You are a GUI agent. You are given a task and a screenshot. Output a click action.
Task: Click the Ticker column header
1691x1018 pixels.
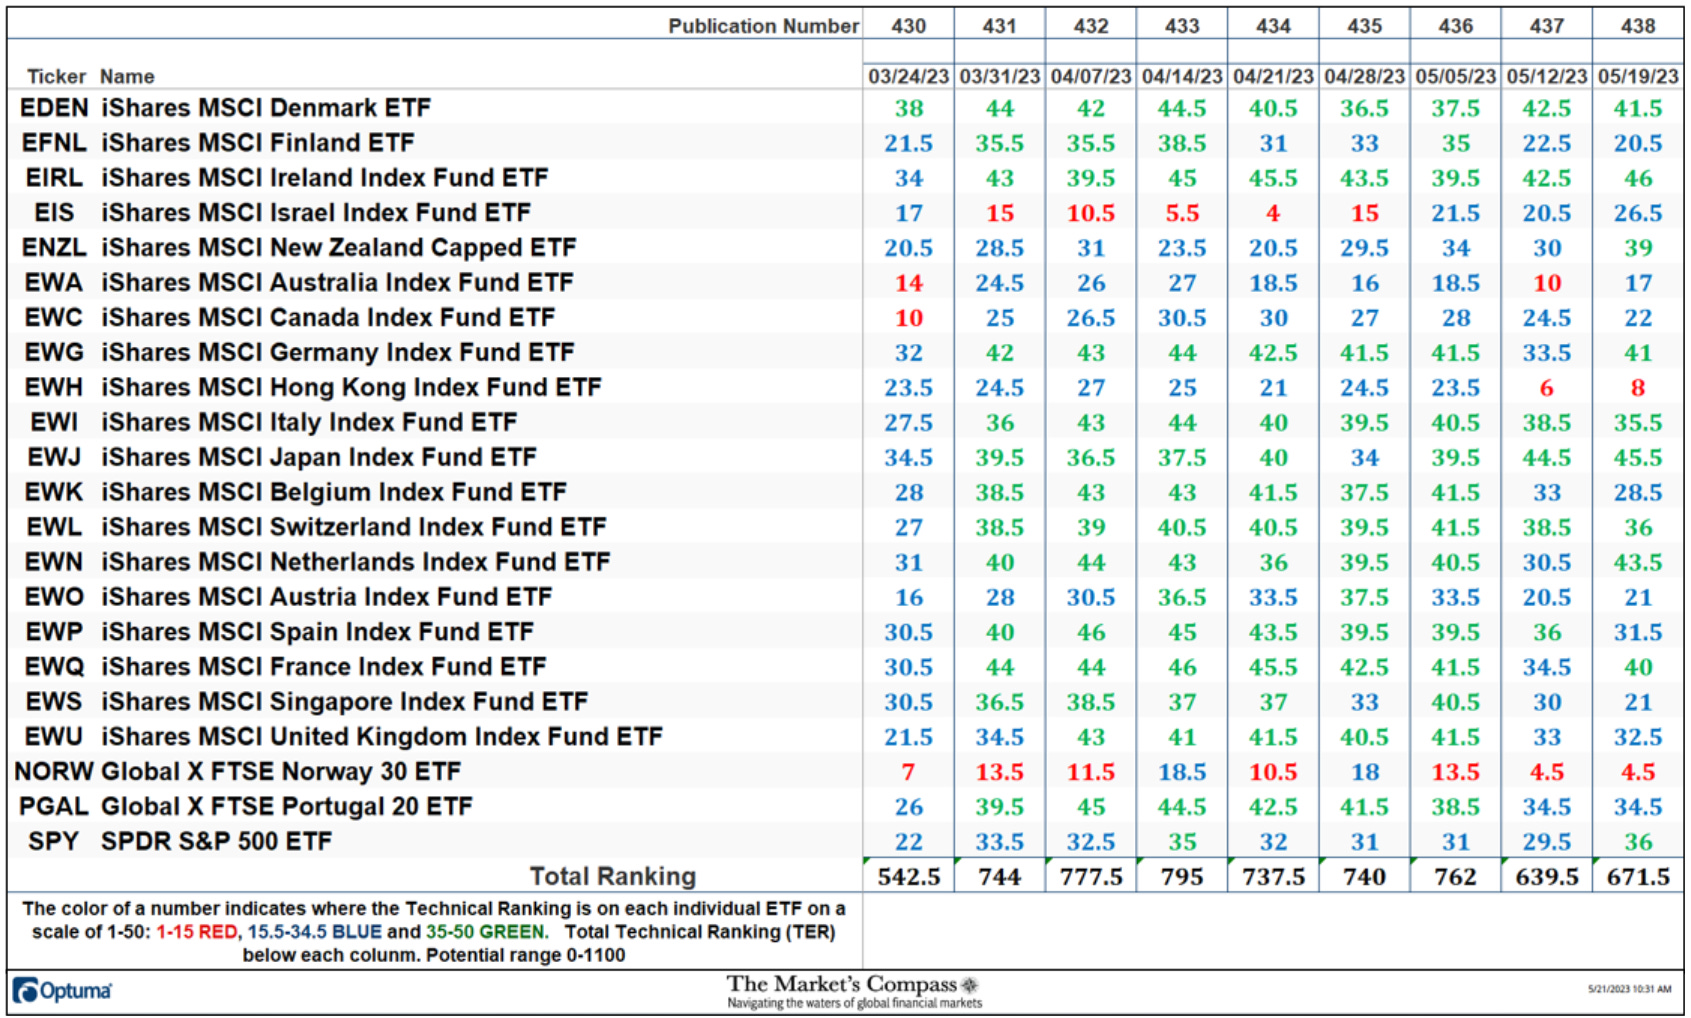[56, 77]
